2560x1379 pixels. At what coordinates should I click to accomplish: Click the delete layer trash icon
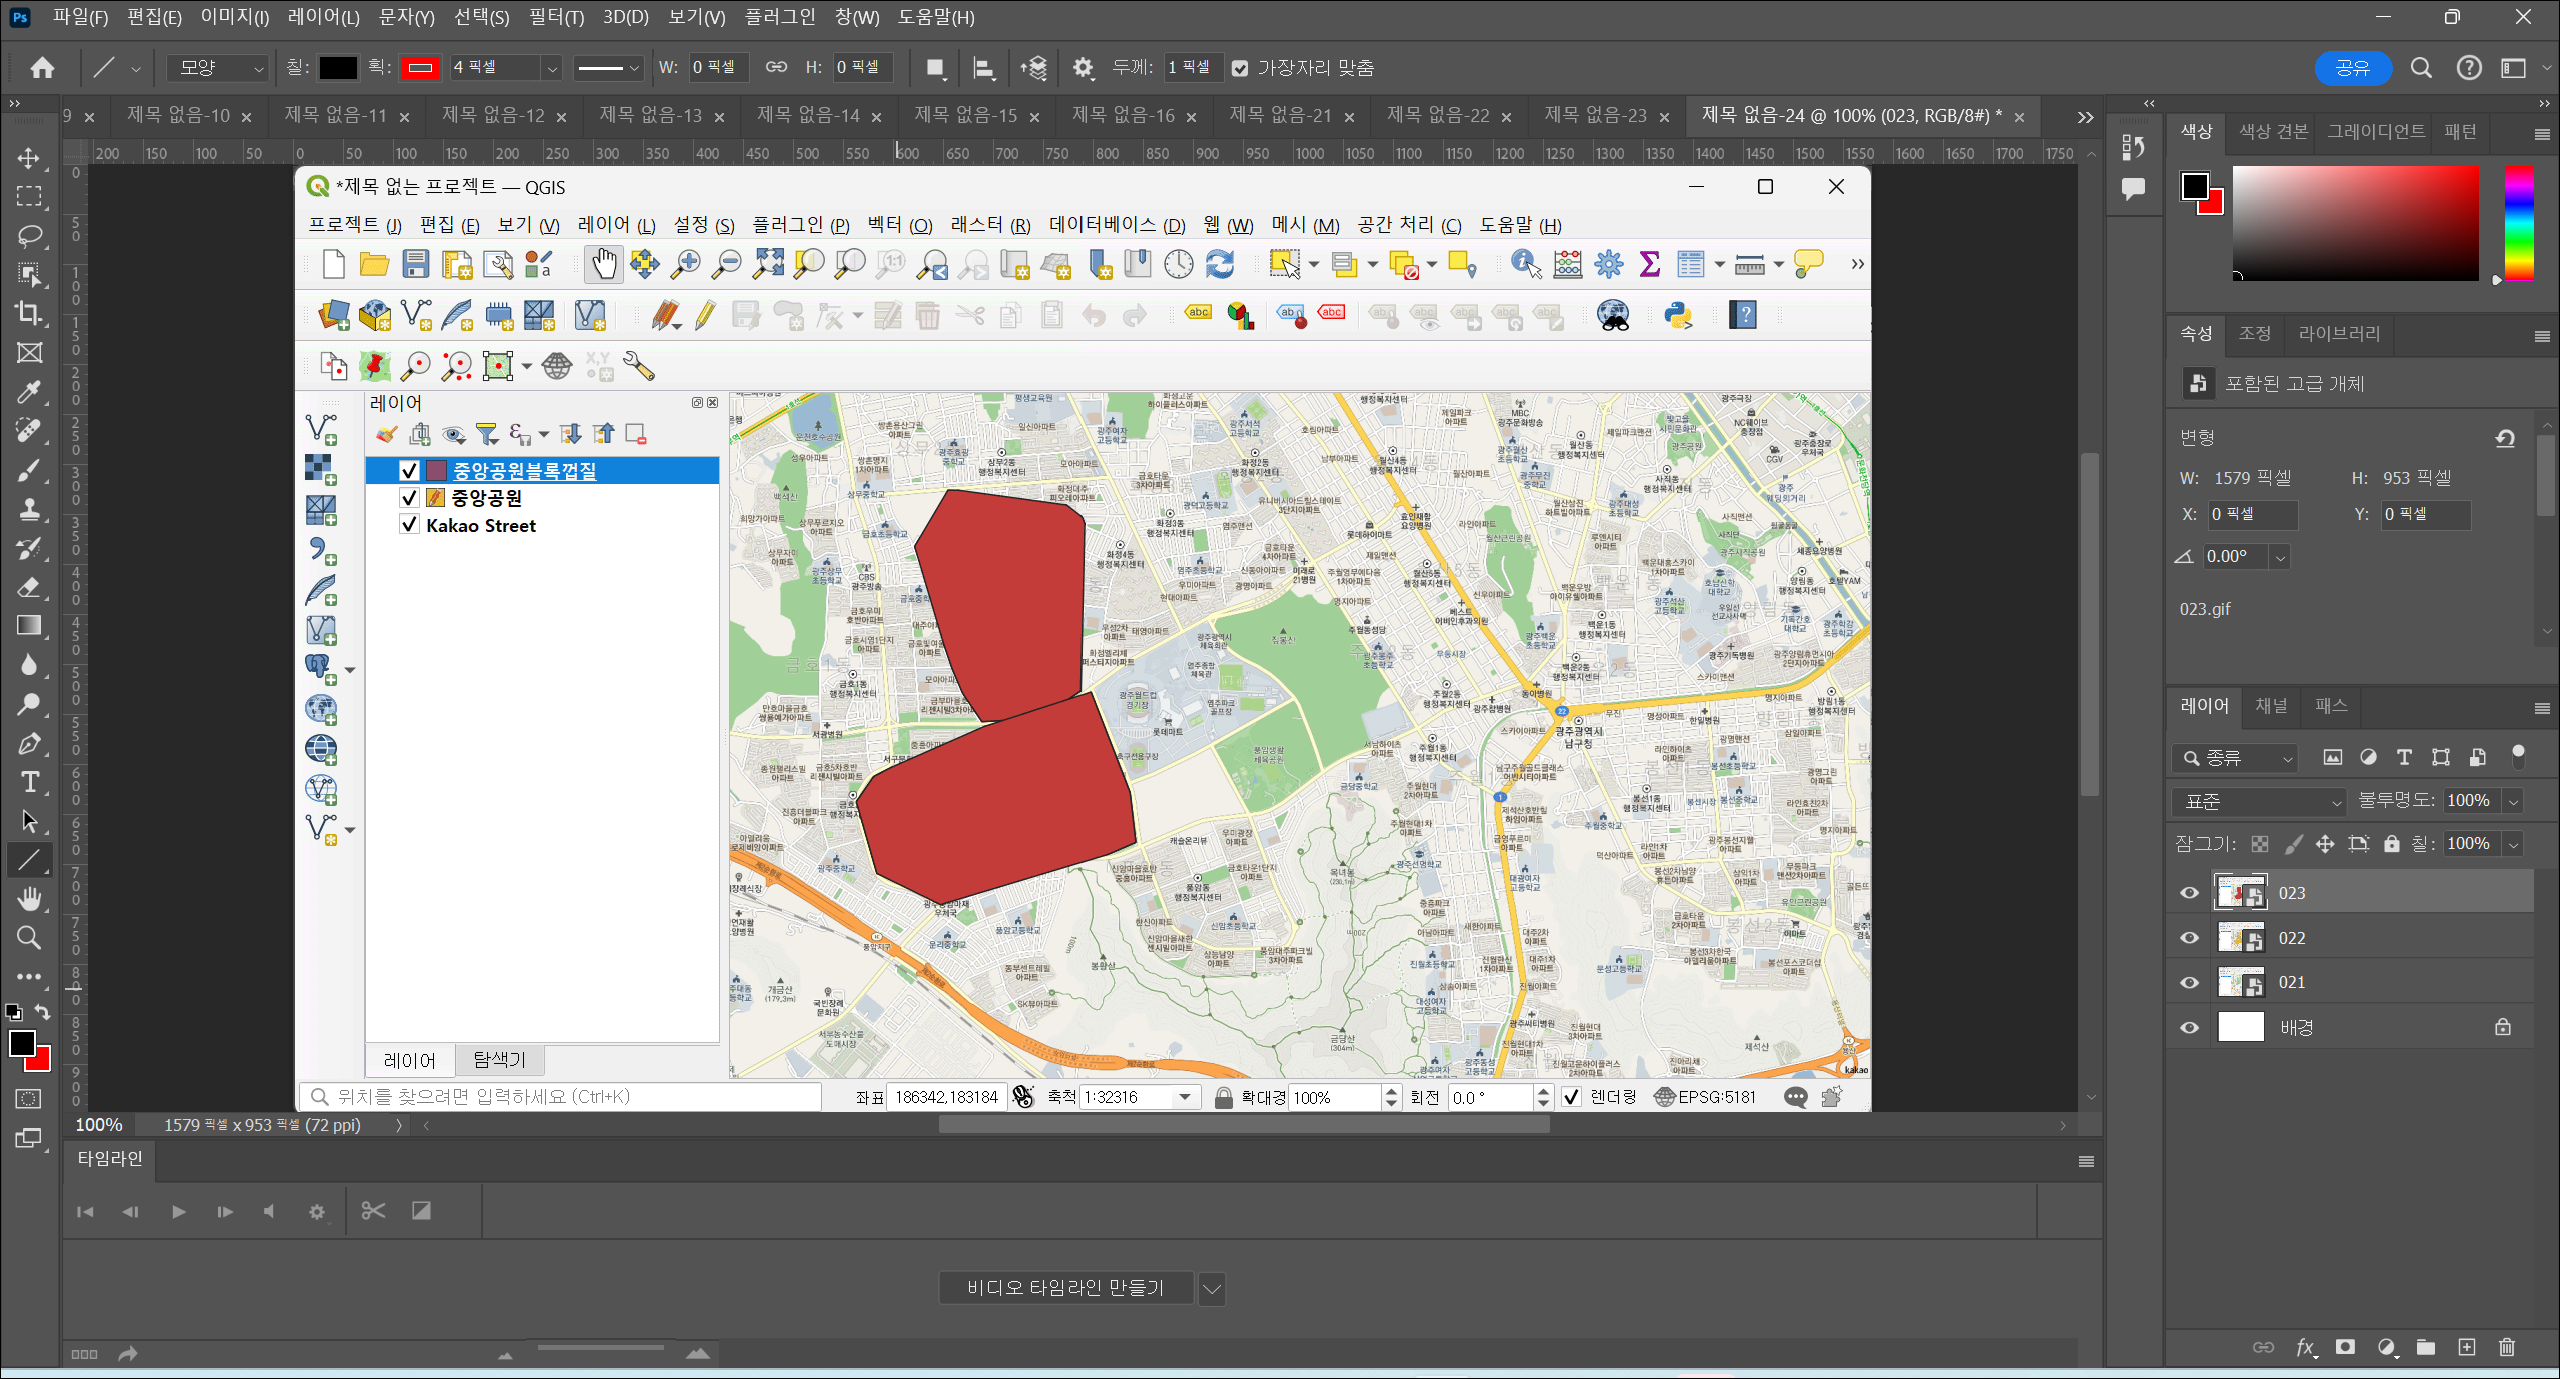coord(2506,1347)
